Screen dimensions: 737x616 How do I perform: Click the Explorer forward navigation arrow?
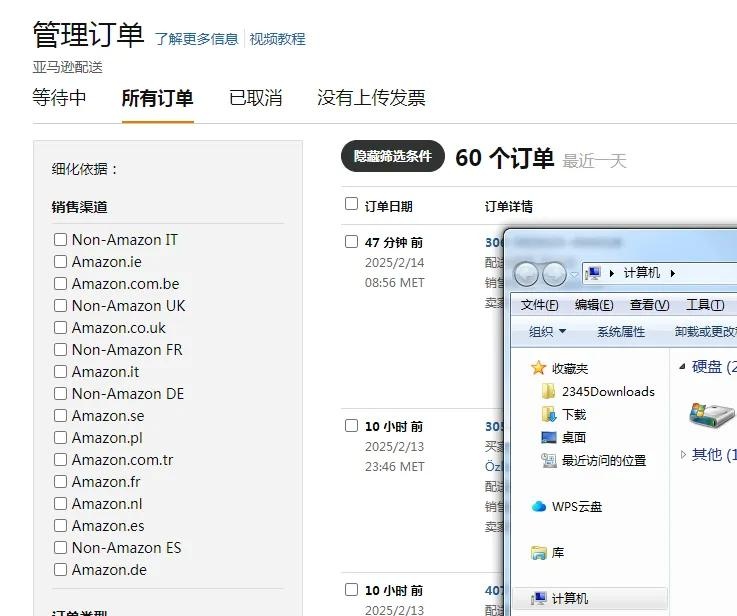click(x=554, y=274)
